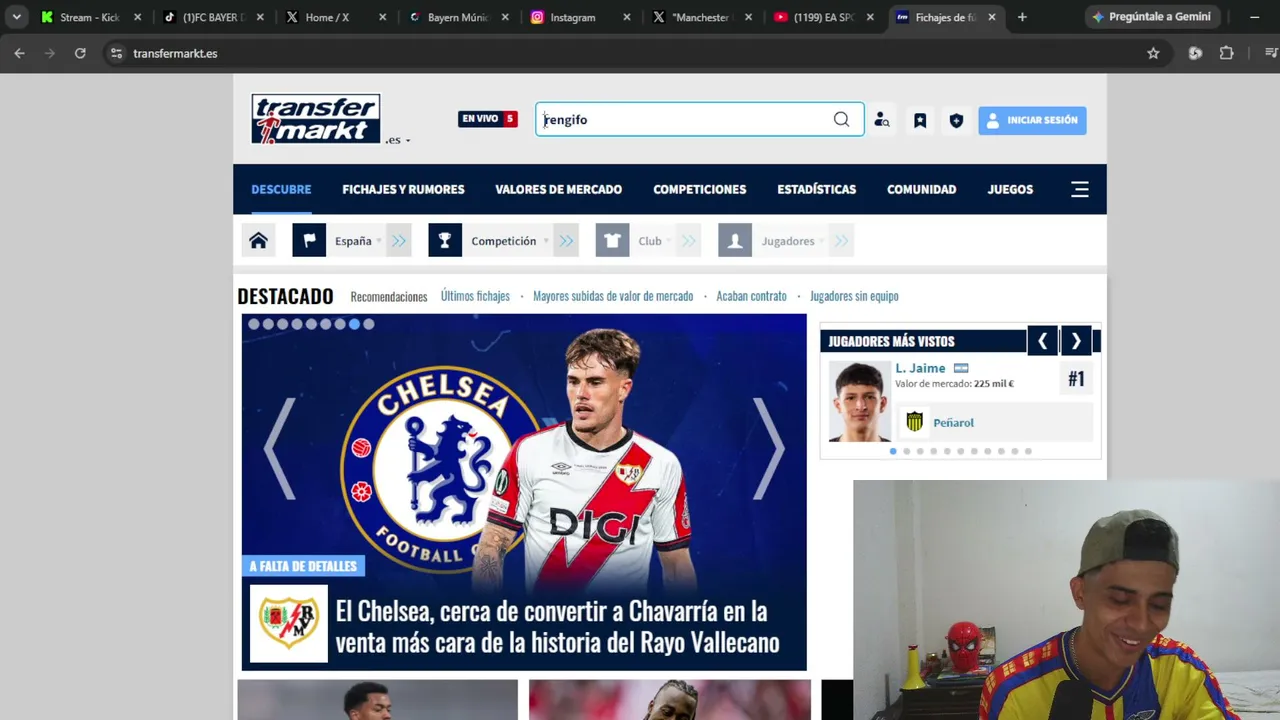Click the Argentina flag beside L. Jaime
The height and width of the screenshot is (720, 1280).
tap(961, 368)
